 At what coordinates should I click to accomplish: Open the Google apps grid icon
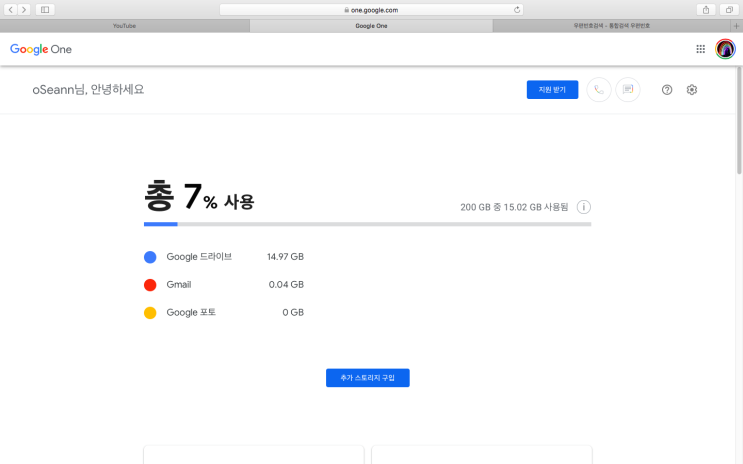(700, 49)
